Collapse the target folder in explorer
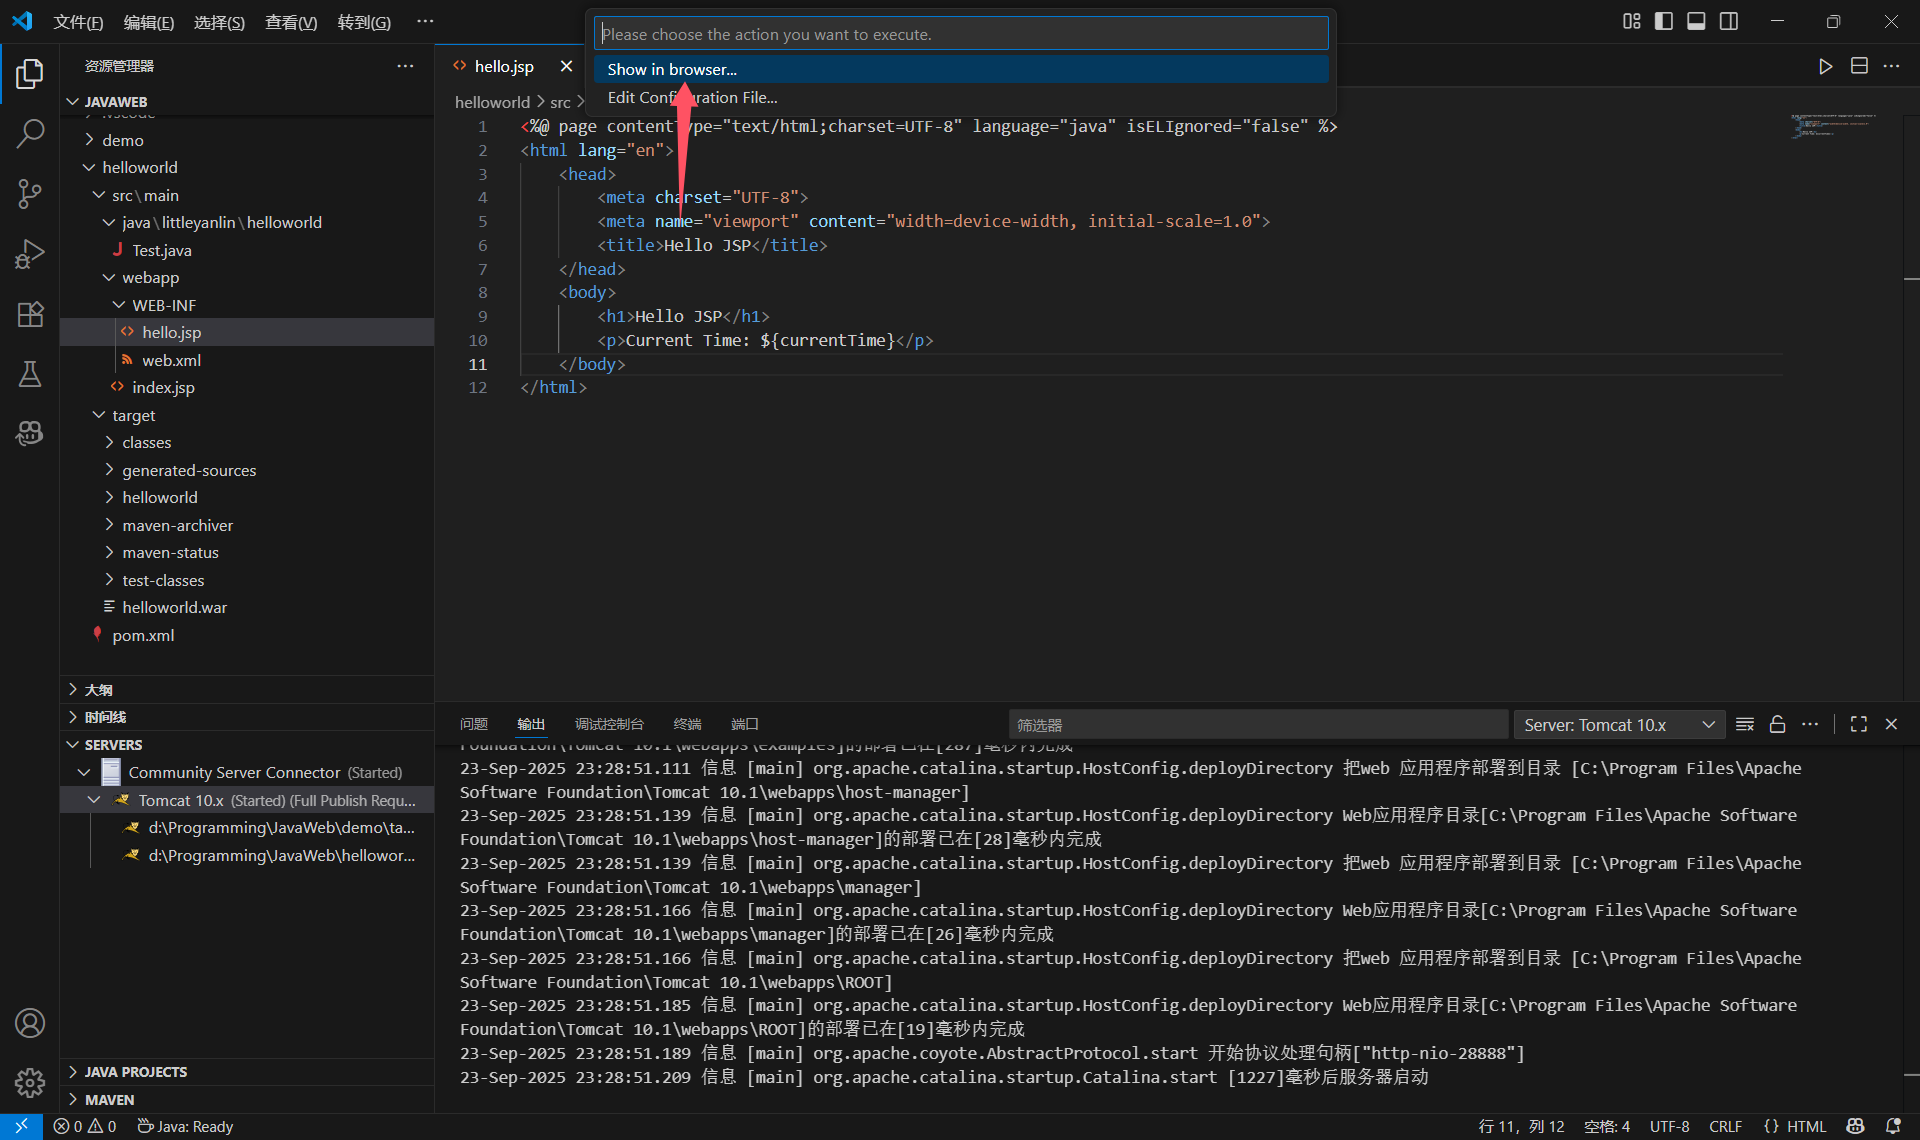 click(x=133, y=415)
